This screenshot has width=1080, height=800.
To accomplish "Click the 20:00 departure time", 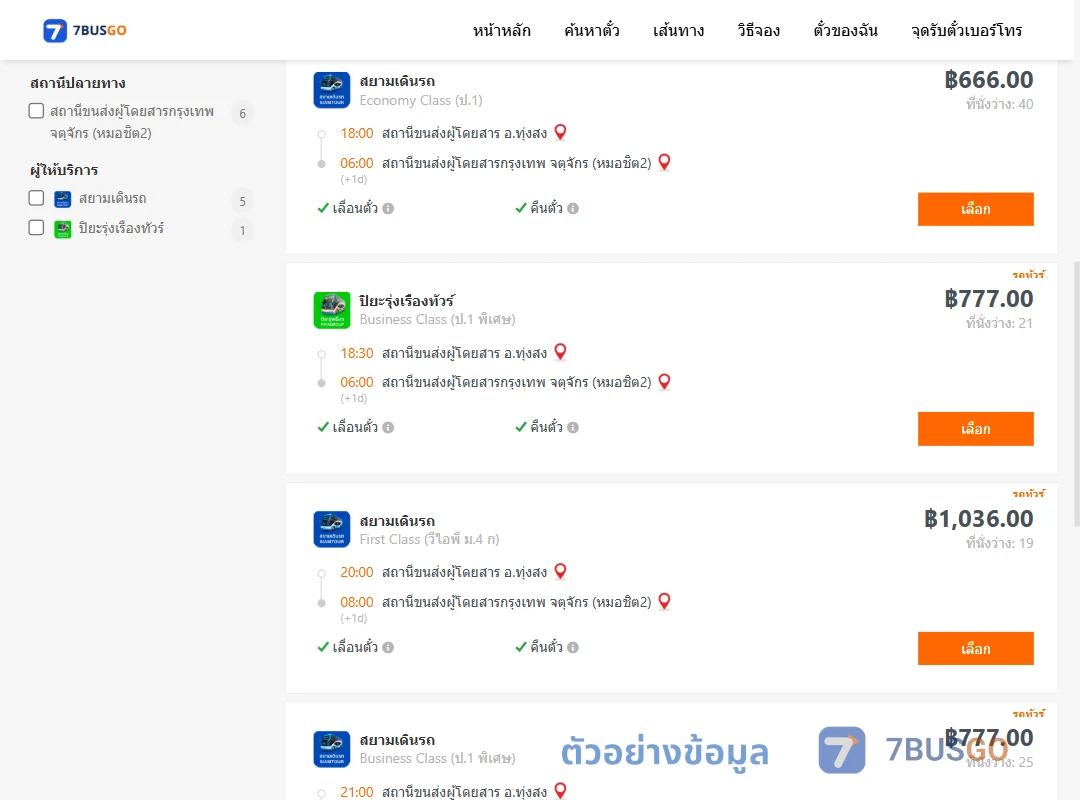I will [357, 573].
